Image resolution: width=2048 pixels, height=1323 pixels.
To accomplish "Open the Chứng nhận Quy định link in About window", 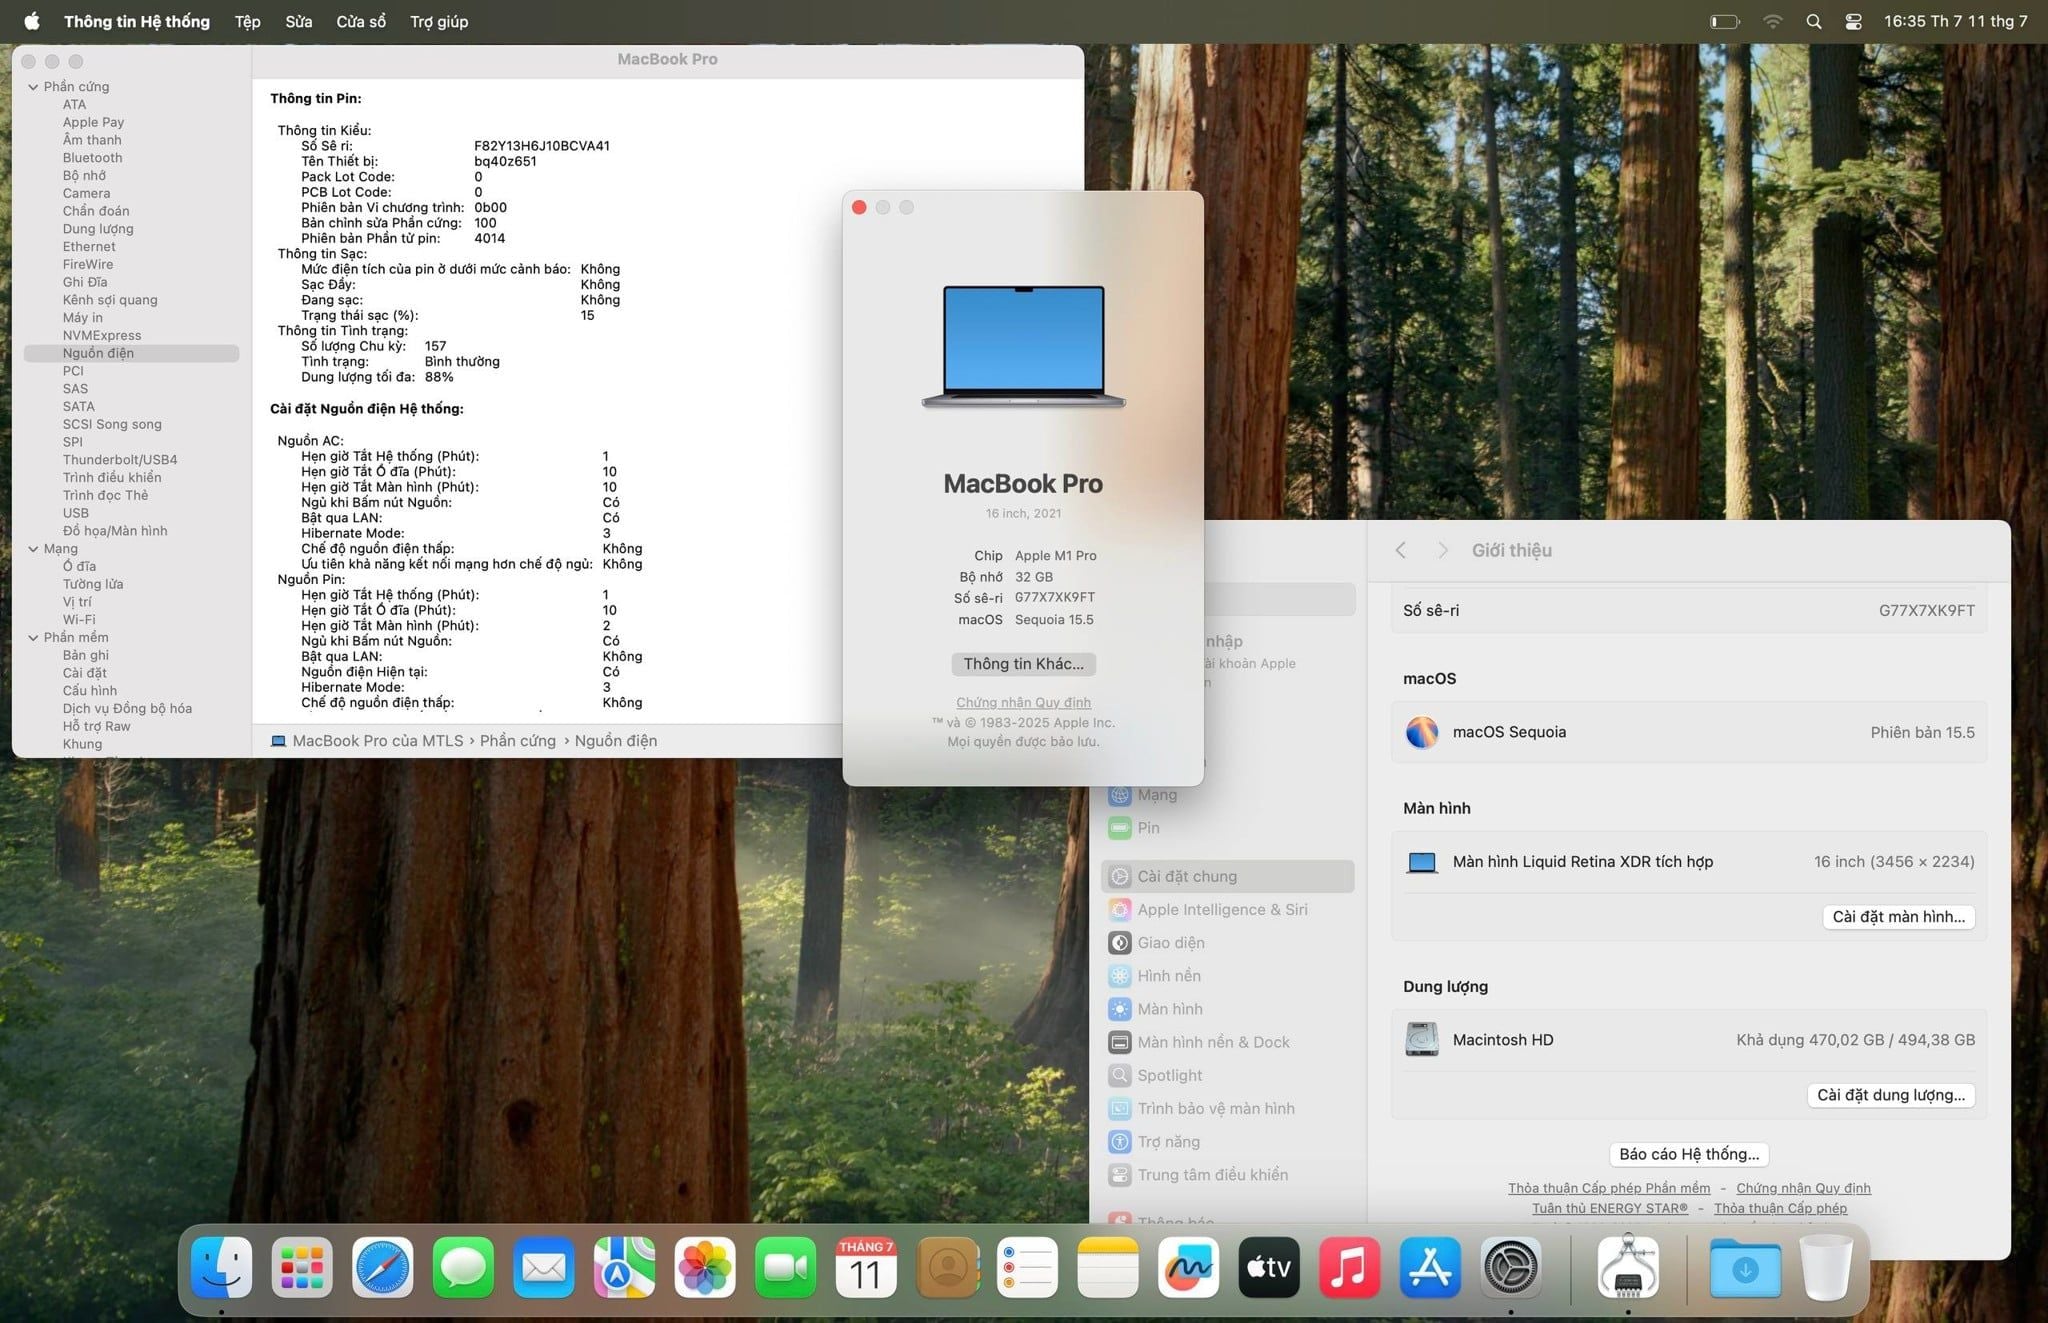I will pyautogui.click(x=1023, y=702).
